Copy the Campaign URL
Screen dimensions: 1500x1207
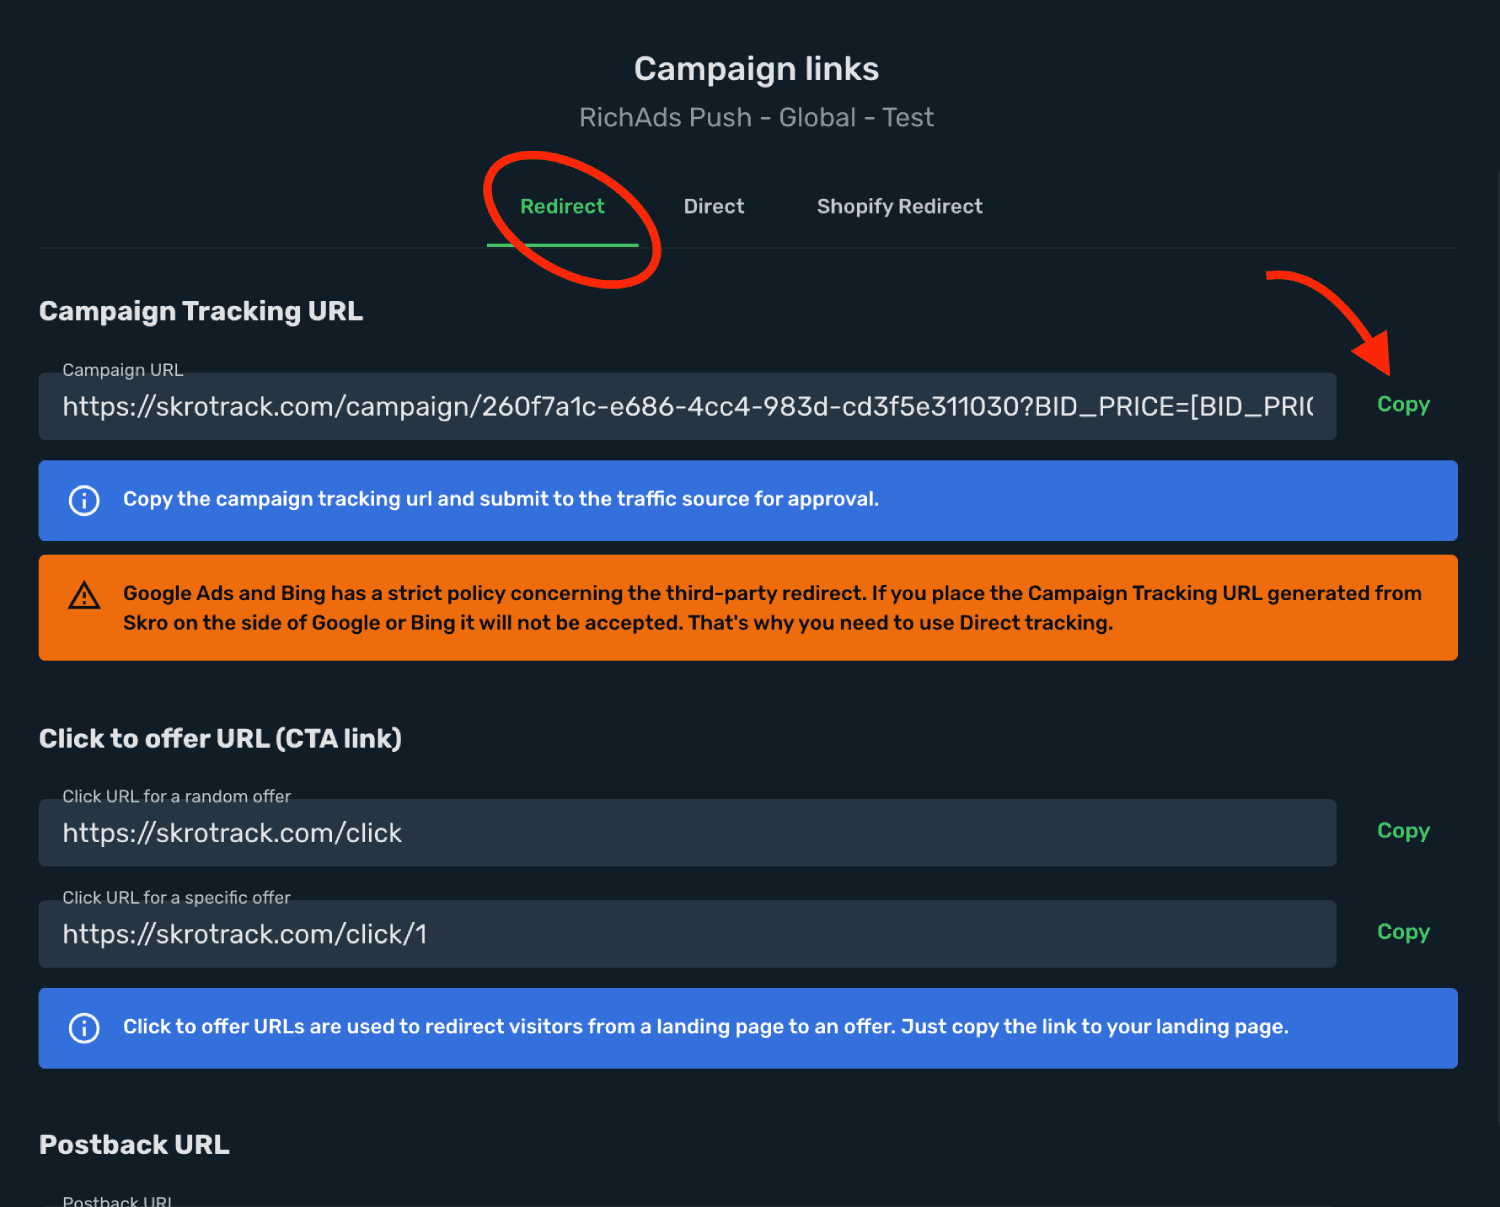[x=1403, y=405]
